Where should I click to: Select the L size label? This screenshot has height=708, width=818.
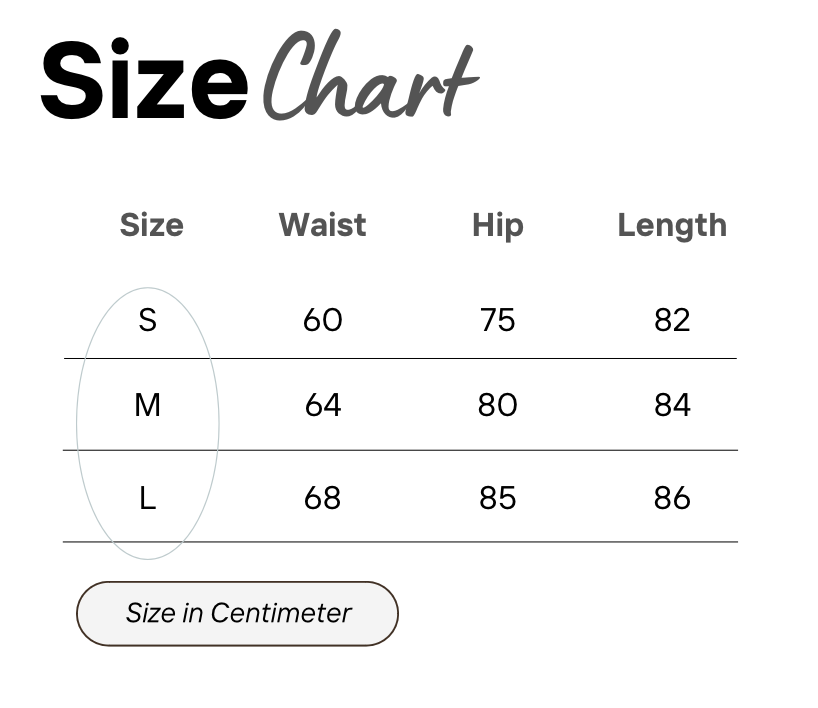coord(148,498)
